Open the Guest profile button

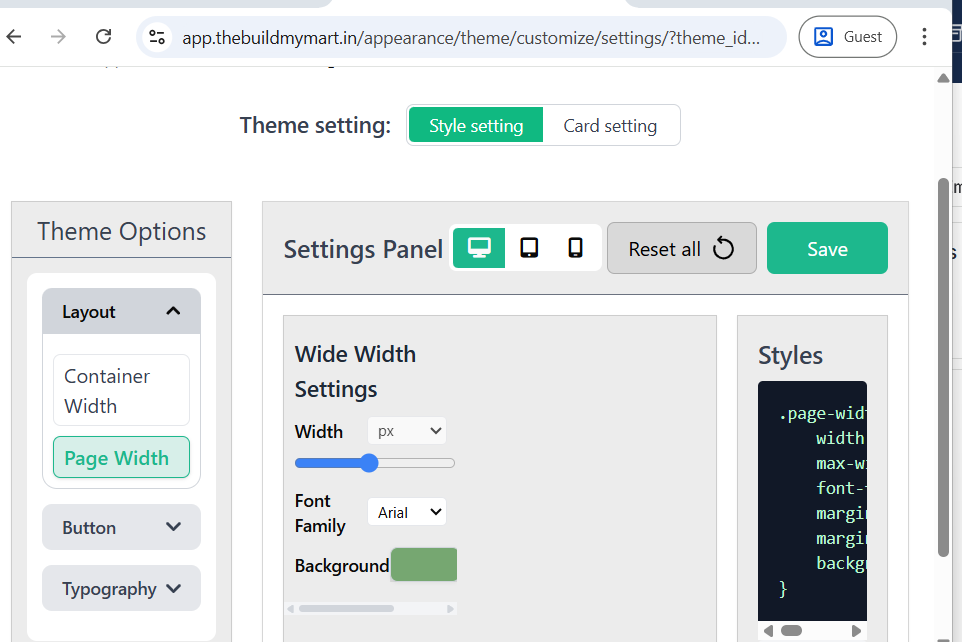click(847, 37)
